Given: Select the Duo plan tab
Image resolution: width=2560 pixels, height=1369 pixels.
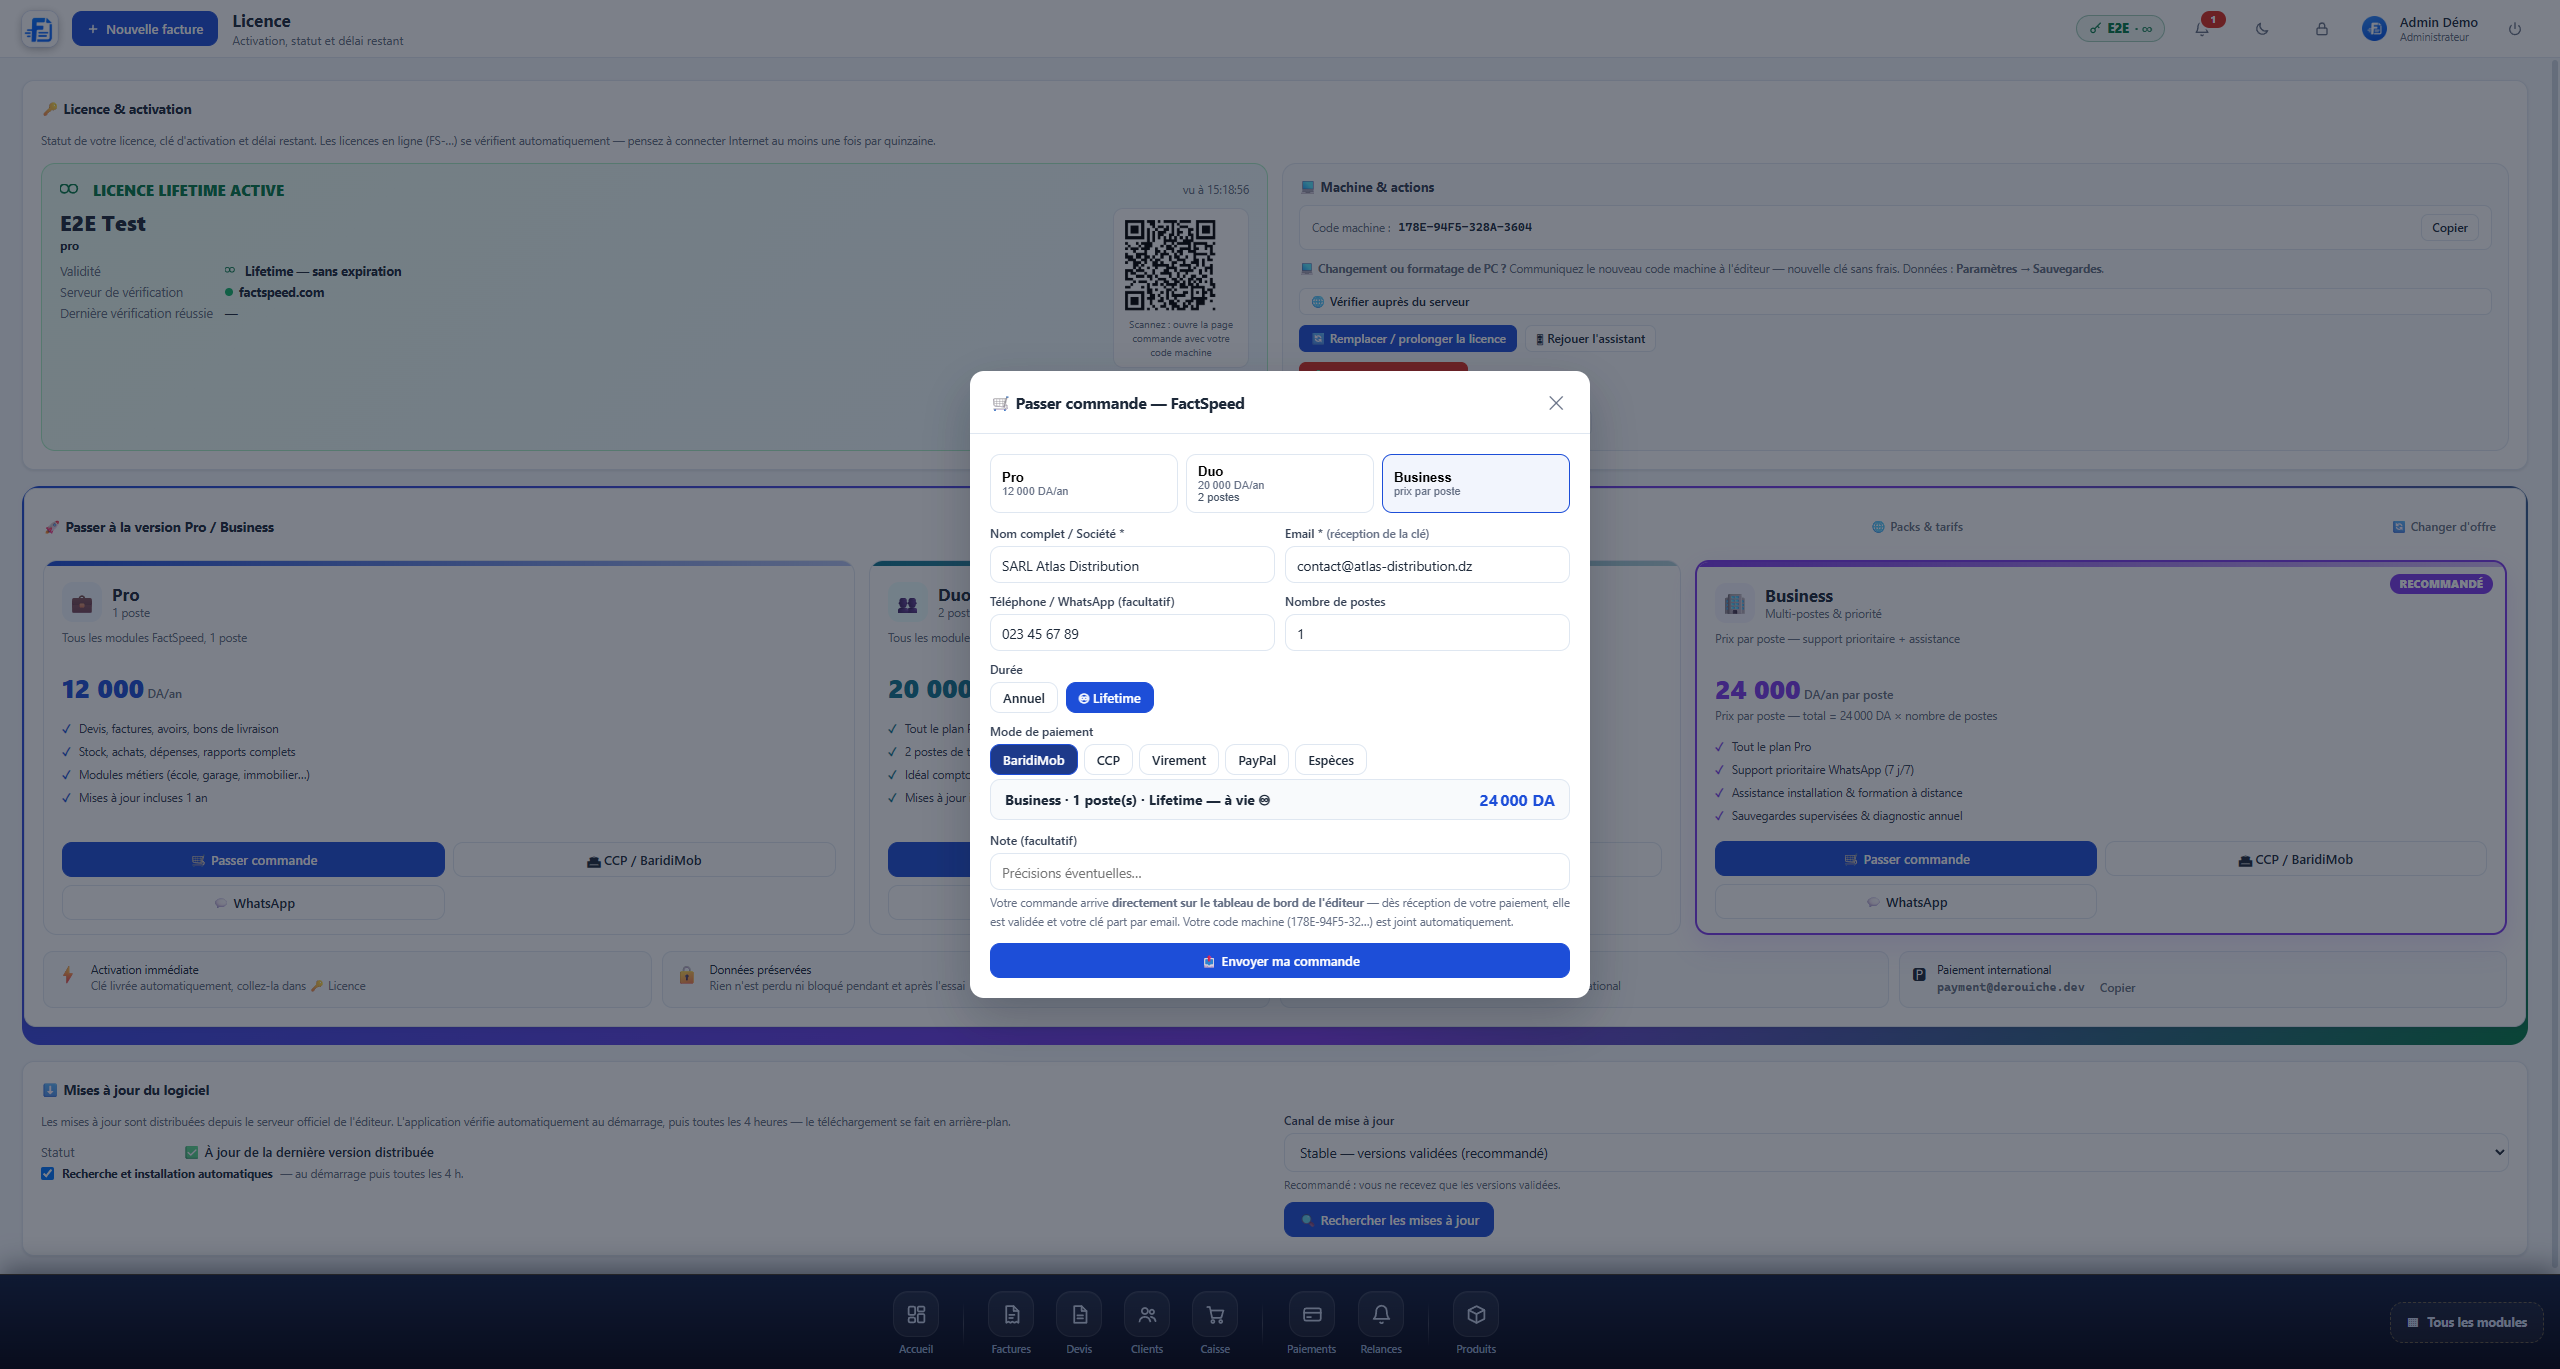Looking at the screenshot, I should coord(1279,483).
